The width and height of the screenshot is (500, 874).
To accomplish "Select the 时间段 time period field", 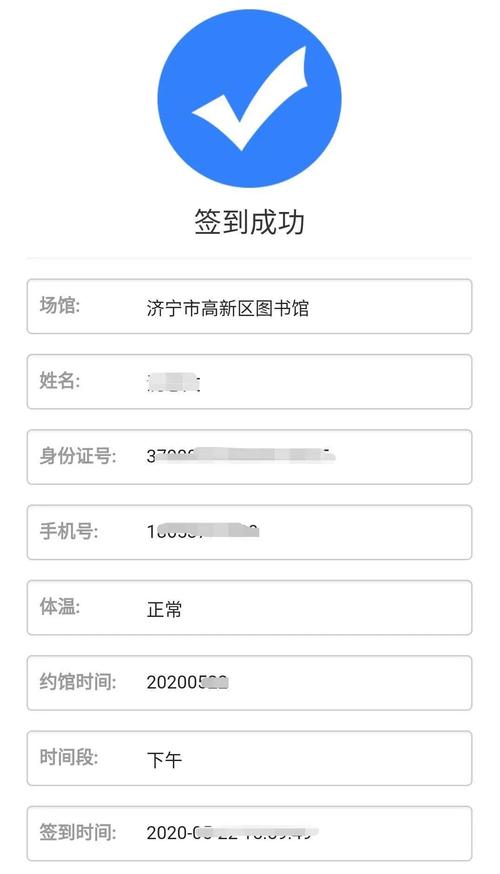I will 249,758.
